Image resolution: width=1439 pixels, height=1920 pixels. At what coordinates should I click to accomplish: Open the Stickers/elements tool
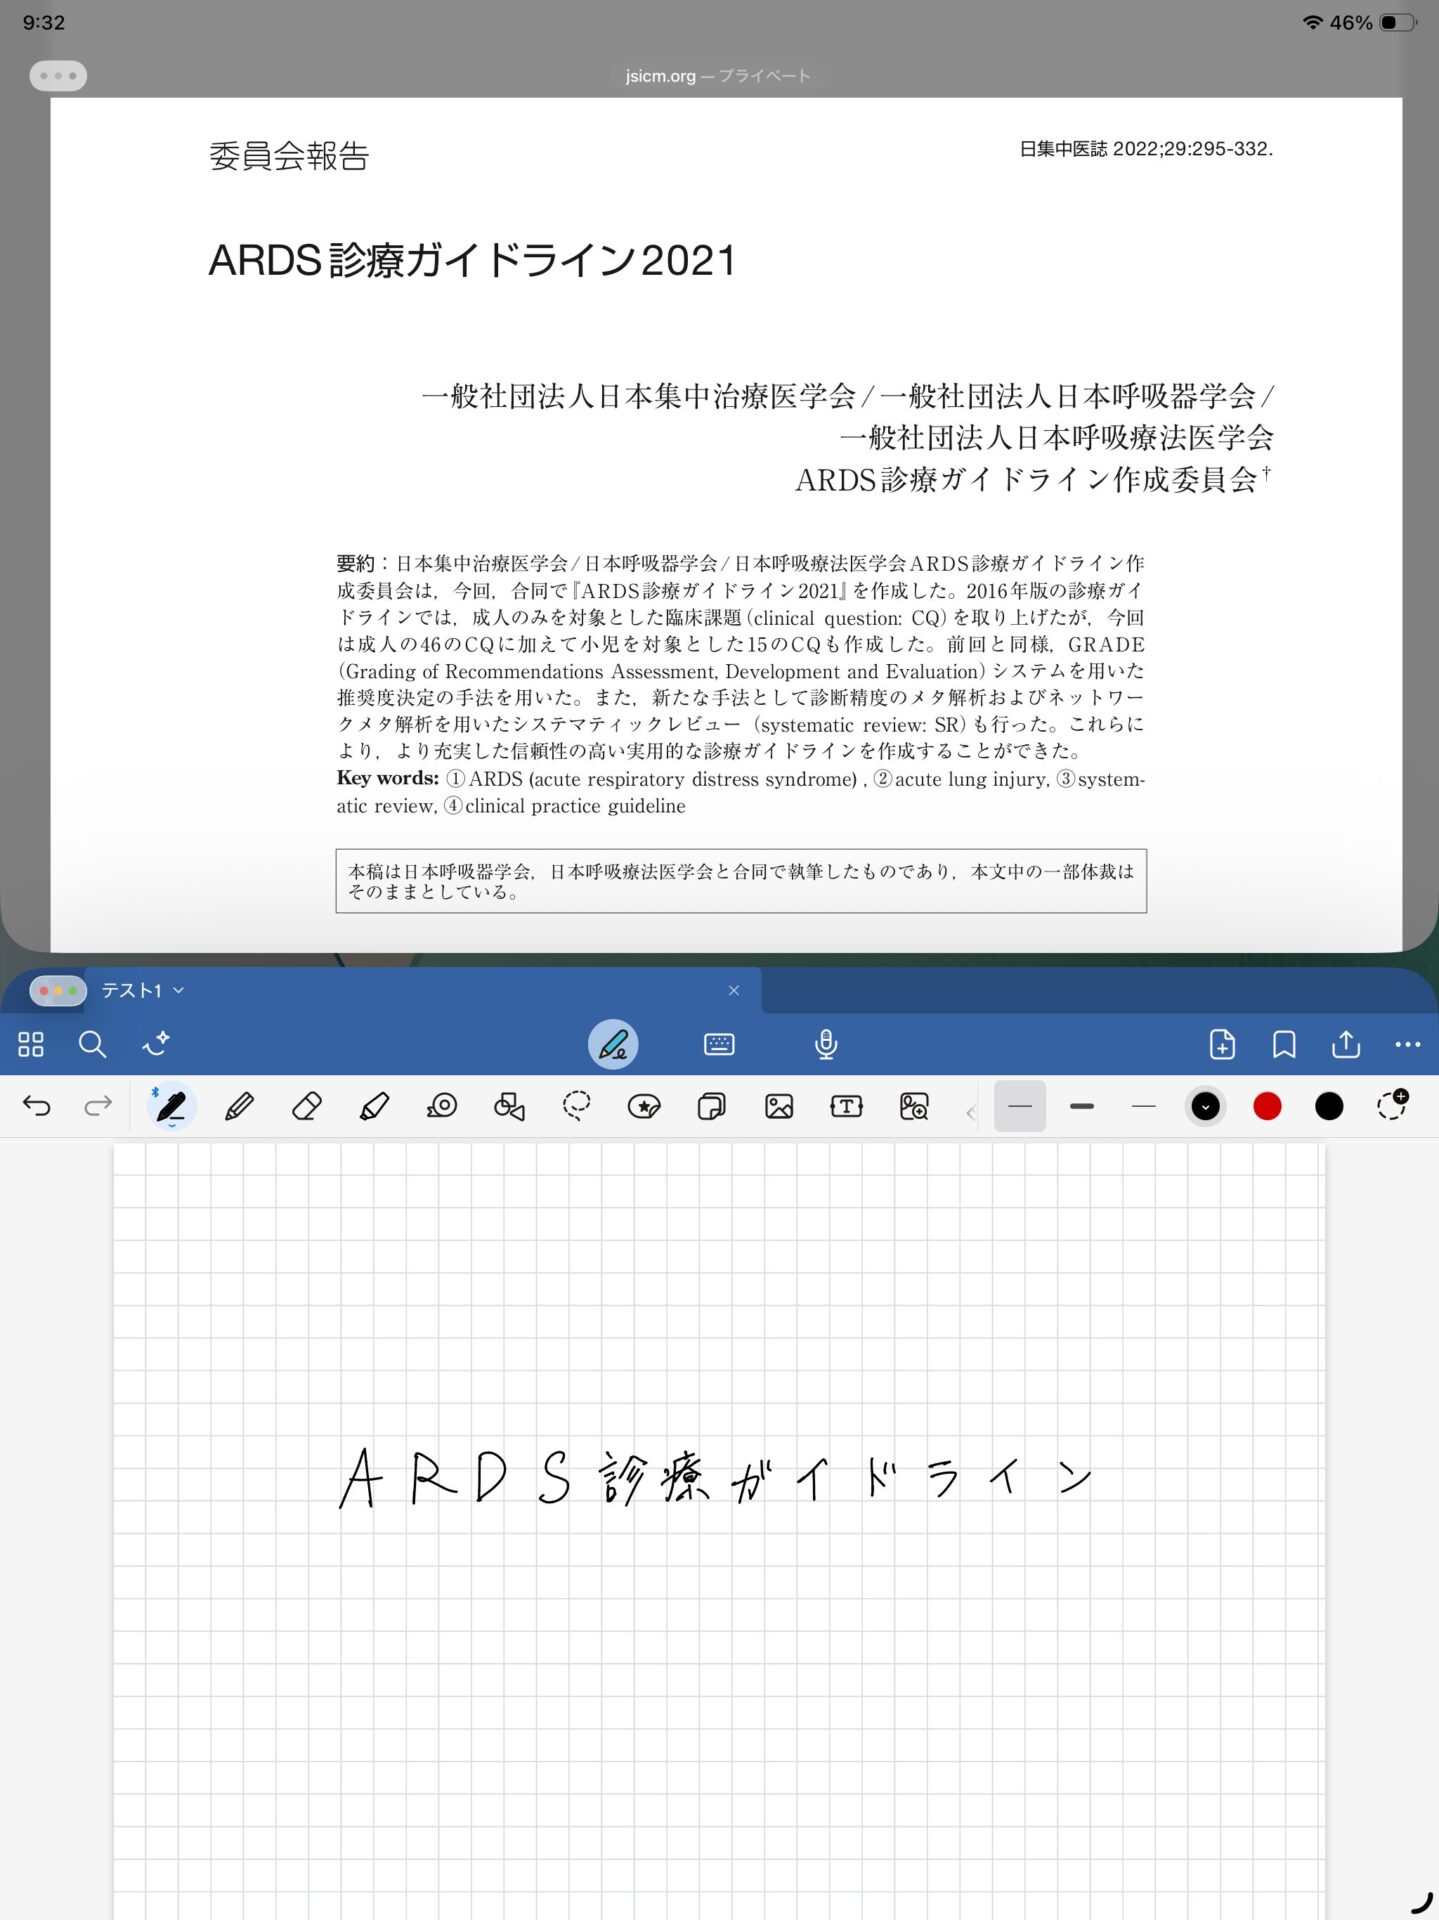coord(644,1106)
